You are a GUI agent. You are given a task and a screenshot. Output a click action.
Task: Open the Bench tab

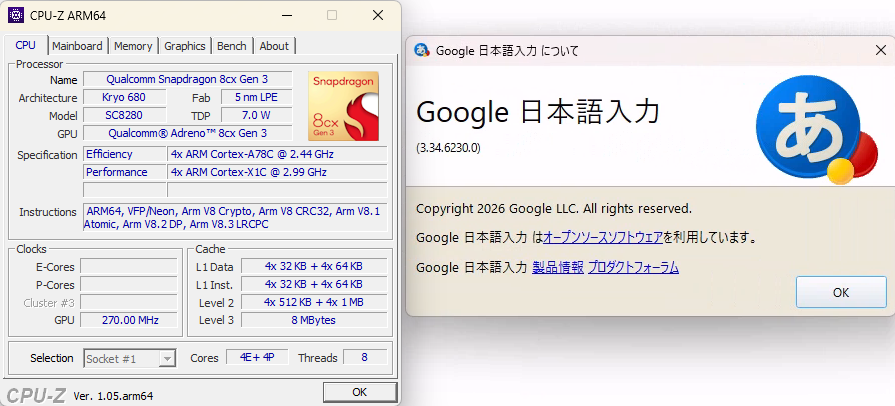(x=232, y=46)
